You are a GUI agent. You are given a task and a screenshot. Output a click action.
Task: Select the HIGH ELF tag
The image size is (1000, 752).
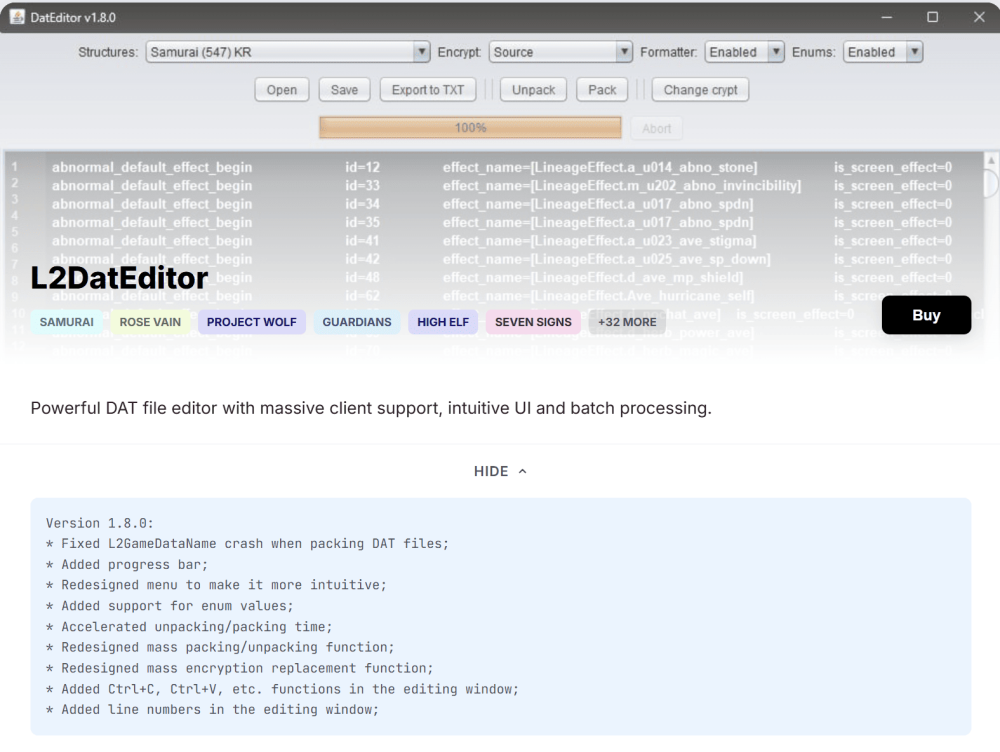[x=443, y=322]
